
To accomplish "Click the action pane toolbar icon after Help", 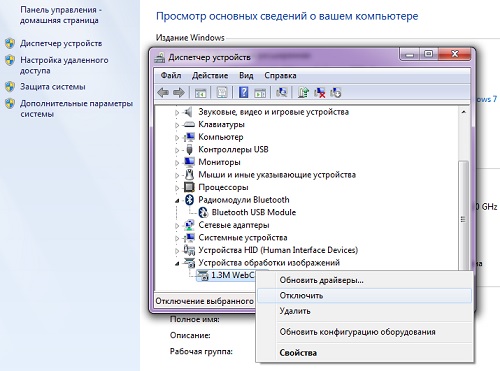I will coord(260,92).
